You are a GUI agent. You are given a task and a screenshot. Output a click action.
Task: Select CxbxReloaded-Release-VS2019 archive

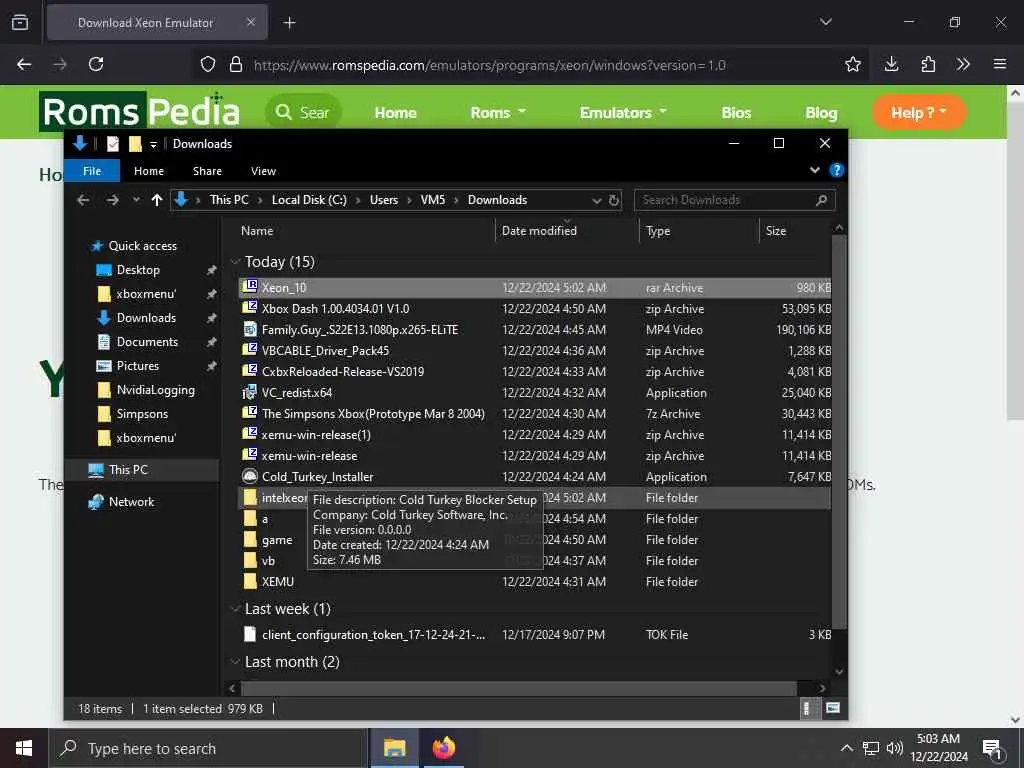(x=534, y=372)
